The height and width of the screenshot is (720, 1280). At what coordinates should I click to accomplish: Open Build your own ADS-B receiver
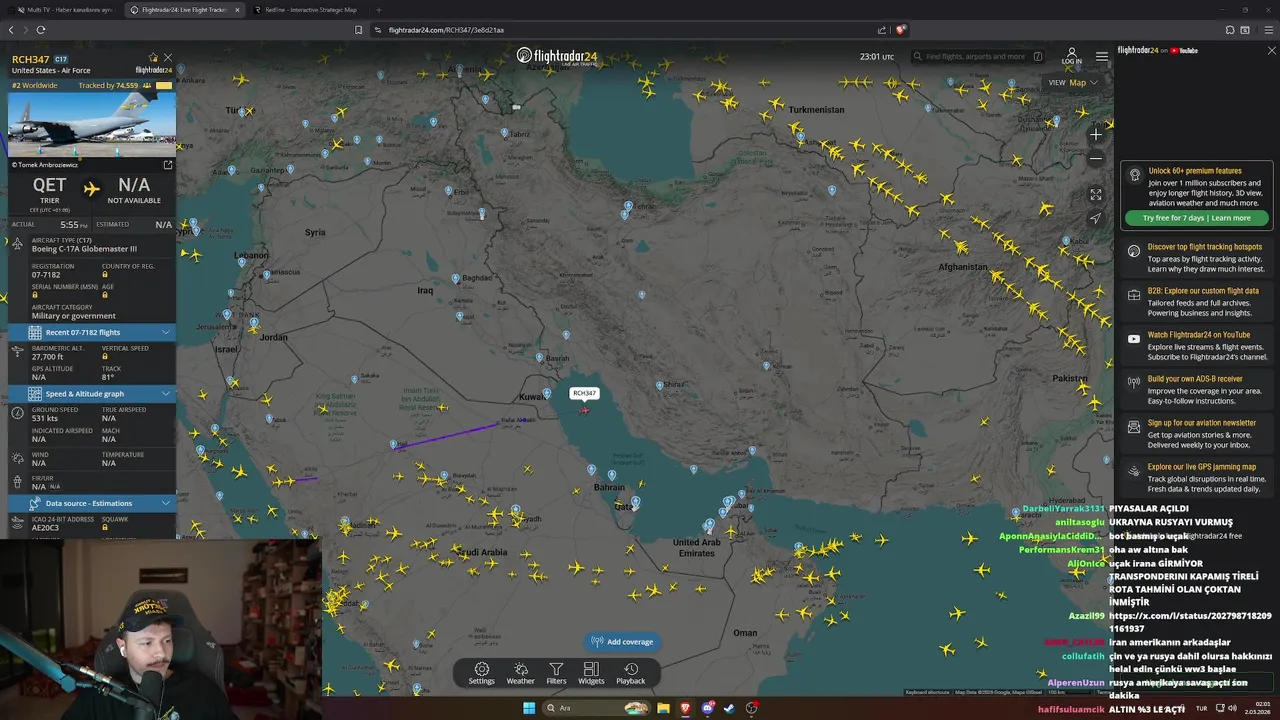[x=1196, y=389]
